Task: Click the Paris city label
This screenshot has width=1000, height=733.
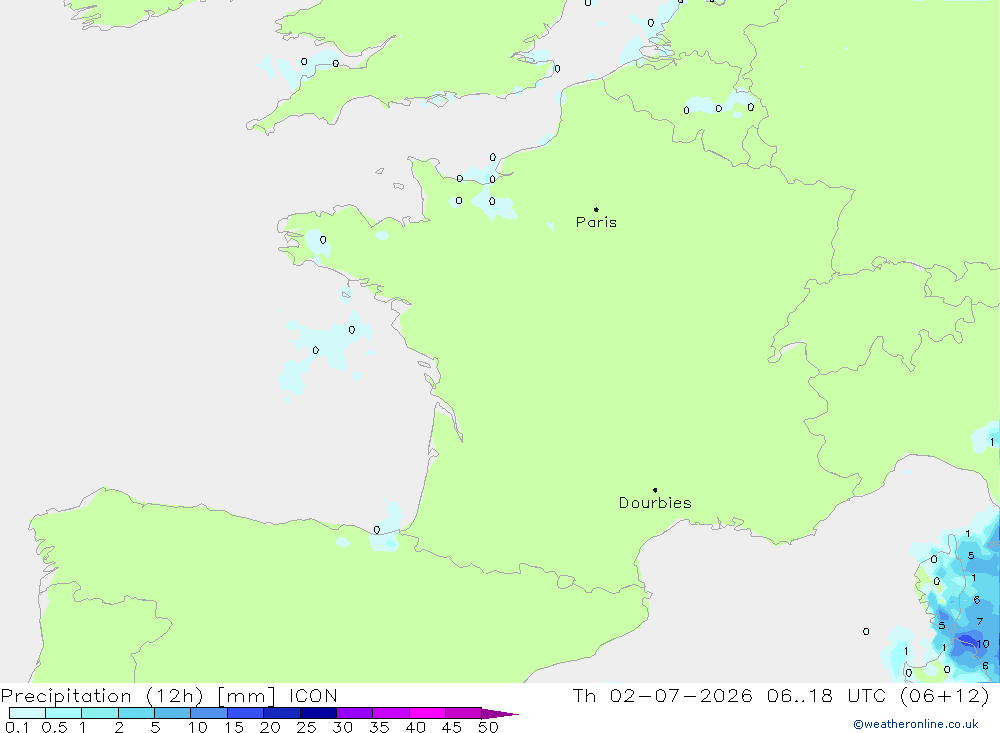Action: coord(596,222)
